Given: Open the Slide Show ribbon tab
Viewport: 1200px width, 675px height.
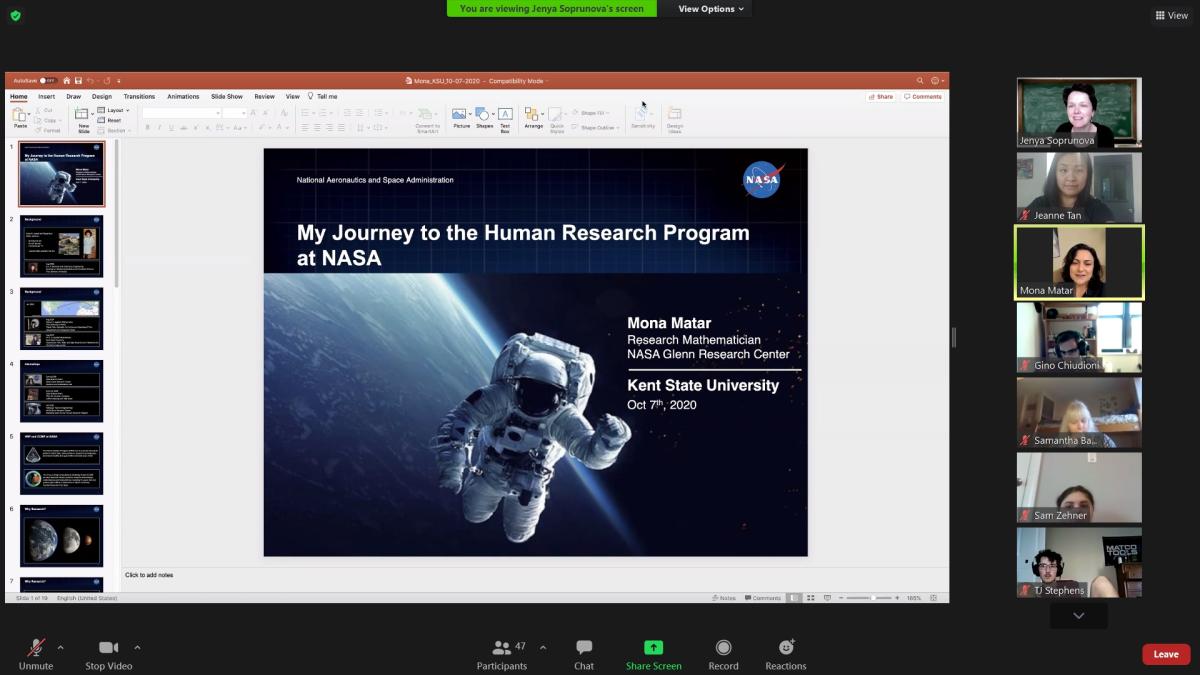Looking at the screenshot, I should pos(227,97).
